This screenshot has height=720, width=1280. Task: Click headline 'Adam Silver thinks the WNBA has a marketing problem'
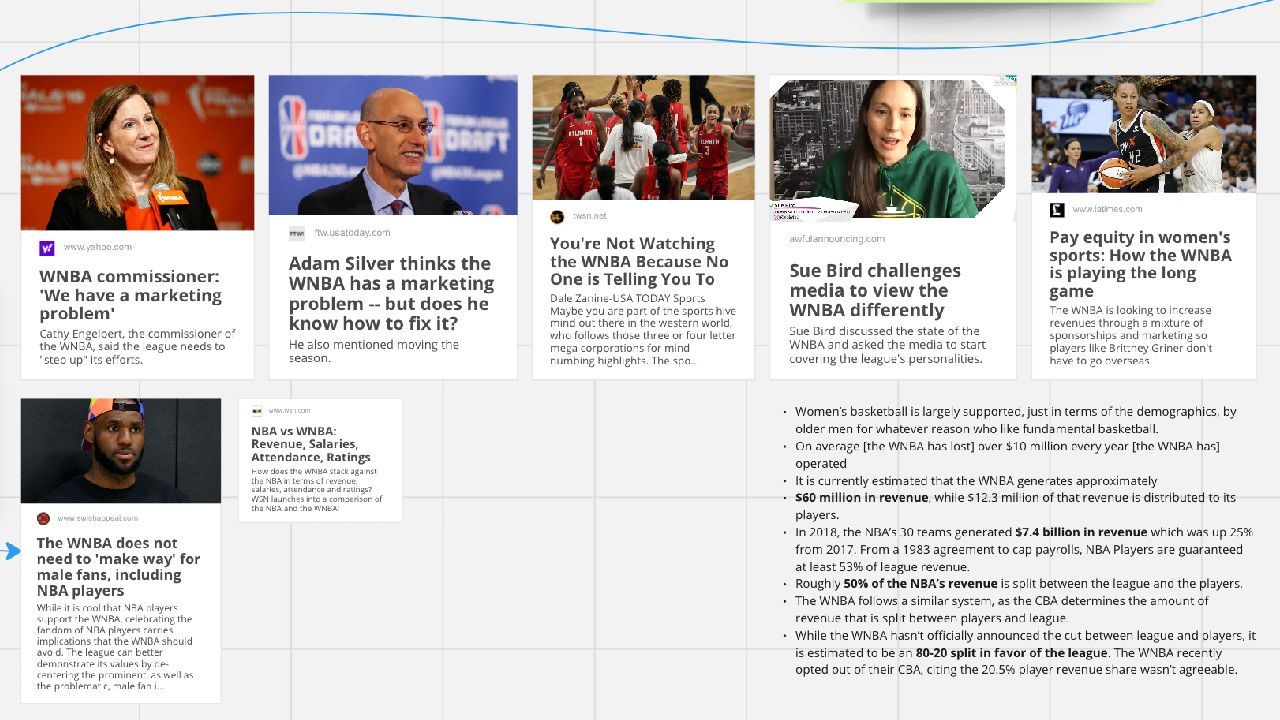pos(391,293)
